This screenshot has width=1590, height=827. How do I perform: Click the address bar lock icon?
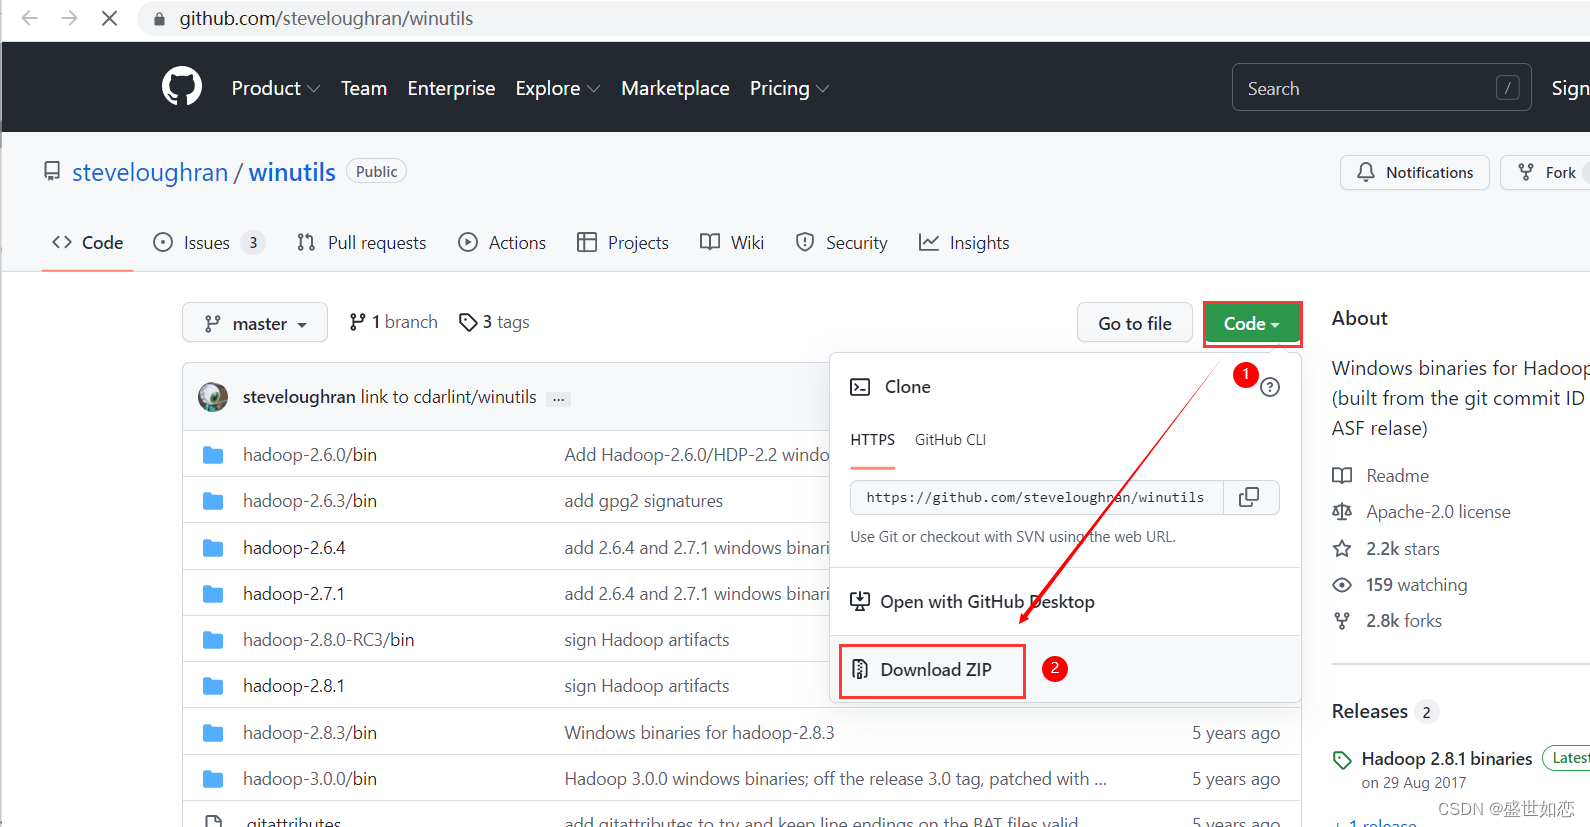tap(159, 19)
